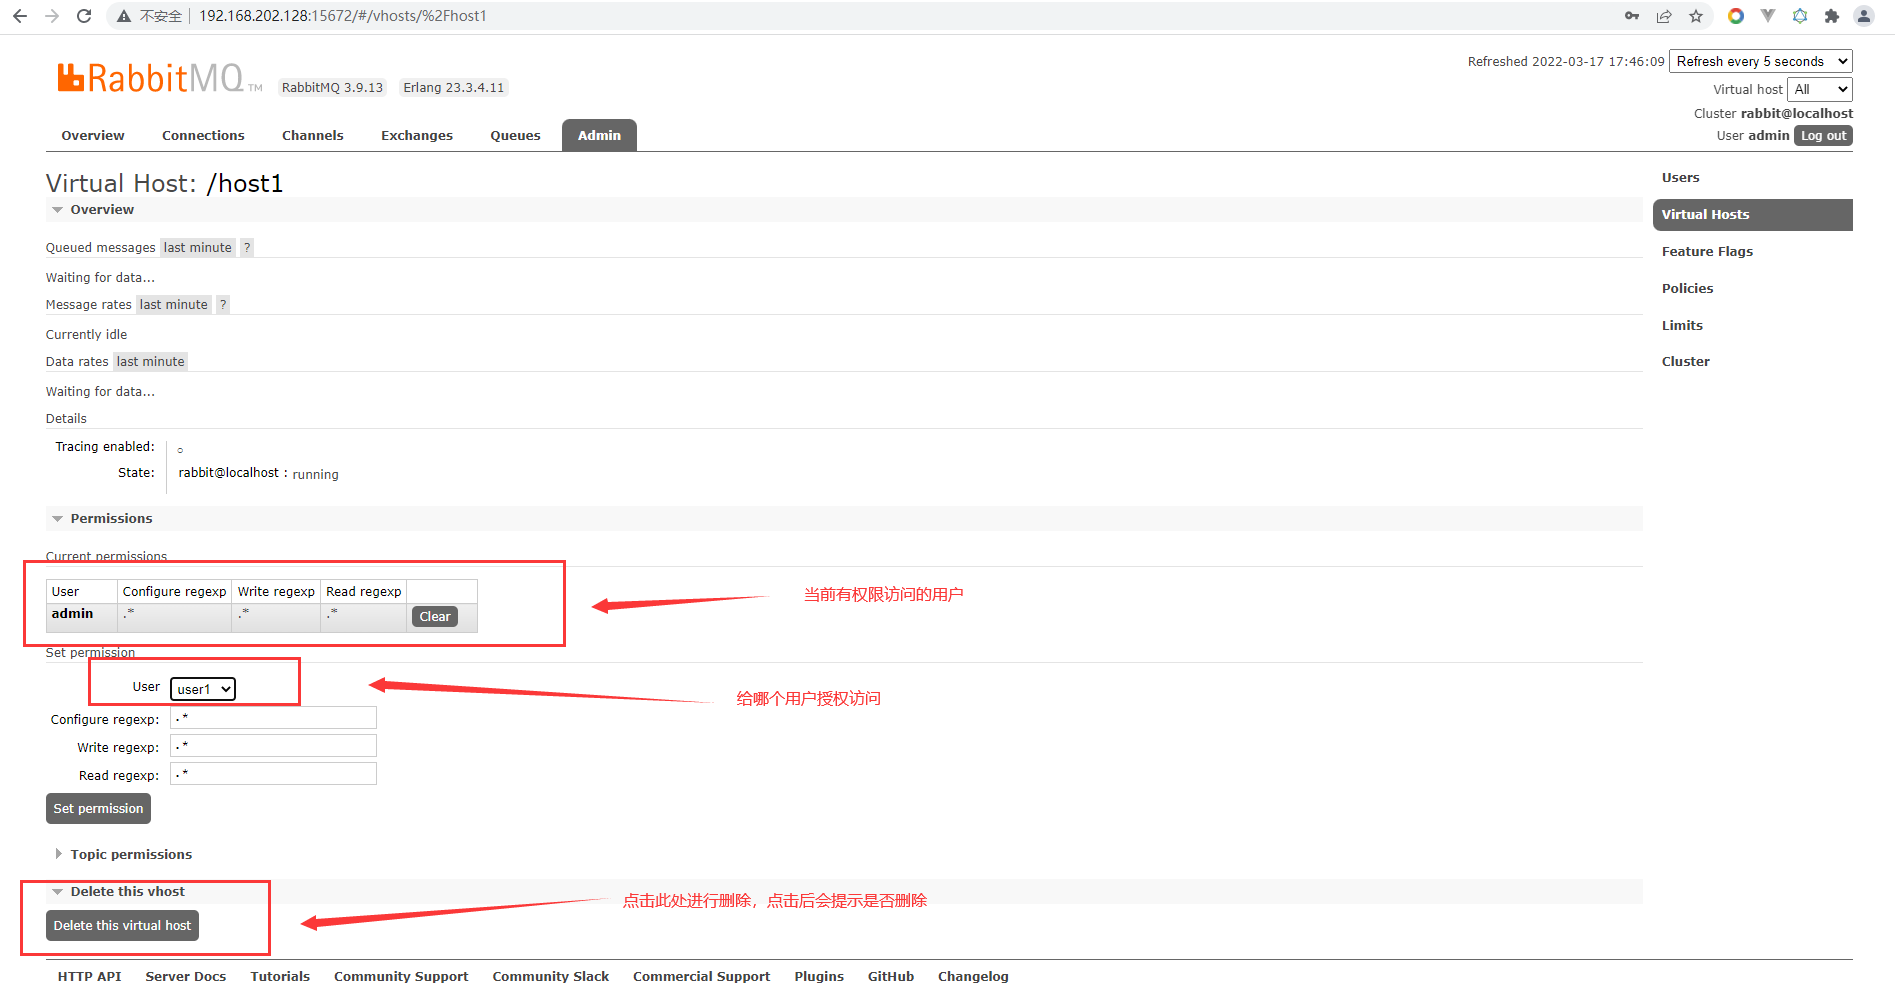1895x985 pixels.
Task: Click the RabbitMQ logo
Action: click(159, 78)
